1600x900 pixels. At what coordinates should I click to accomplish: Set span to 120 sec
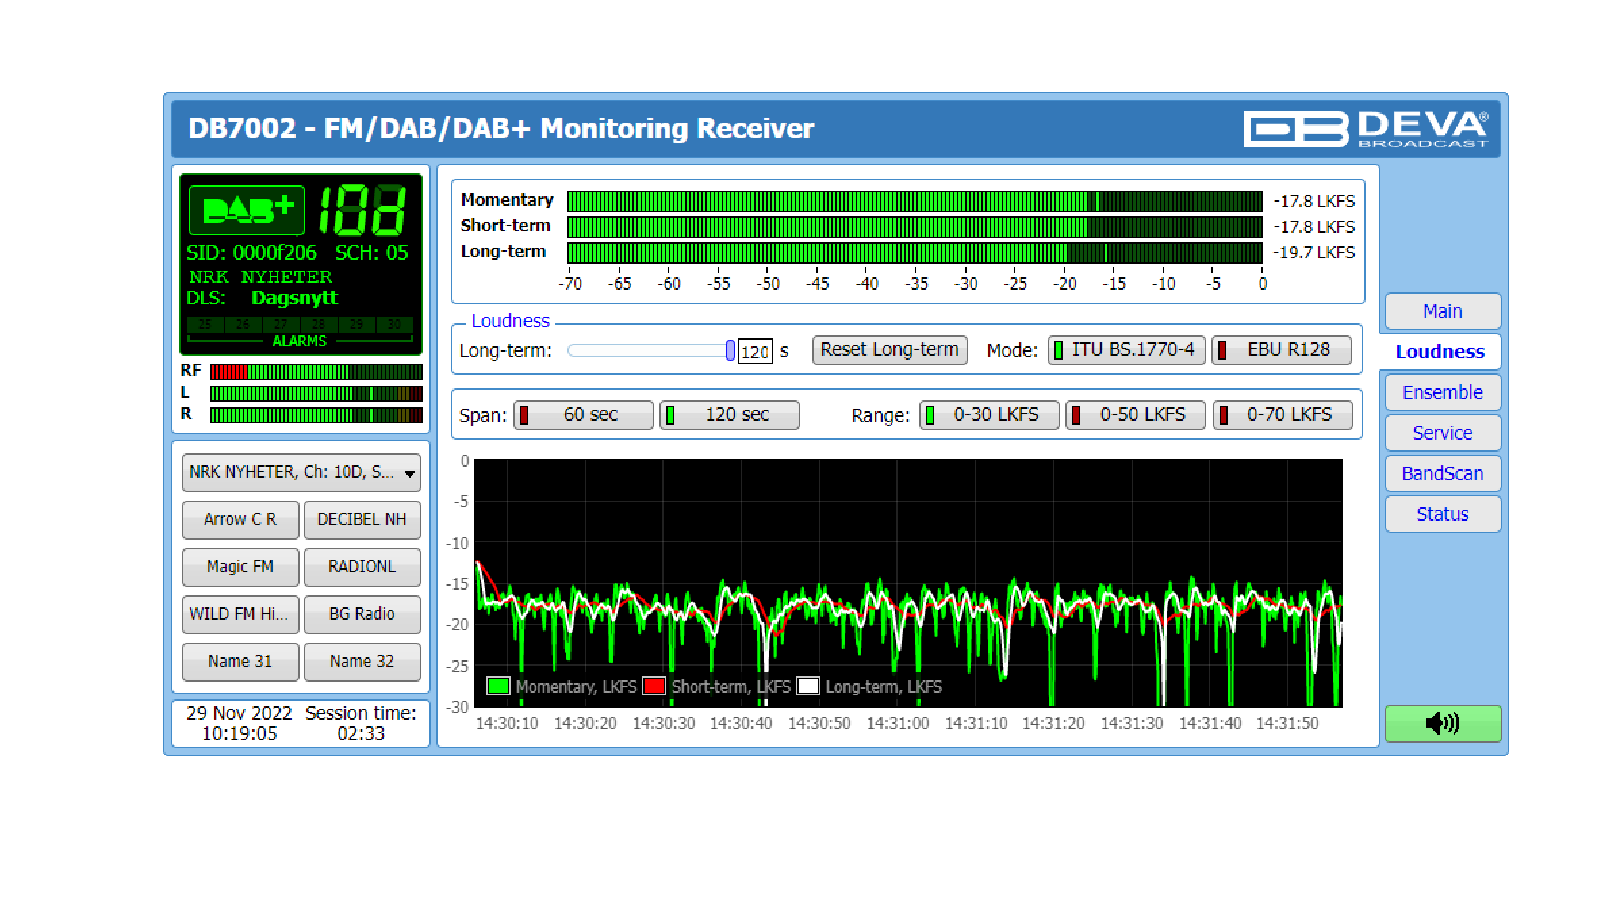click(730, 415)
